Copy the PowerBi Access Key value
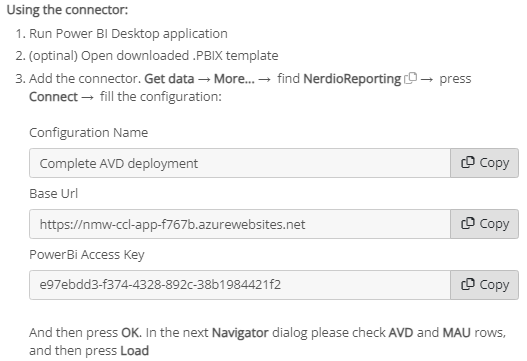 (484, 285)
